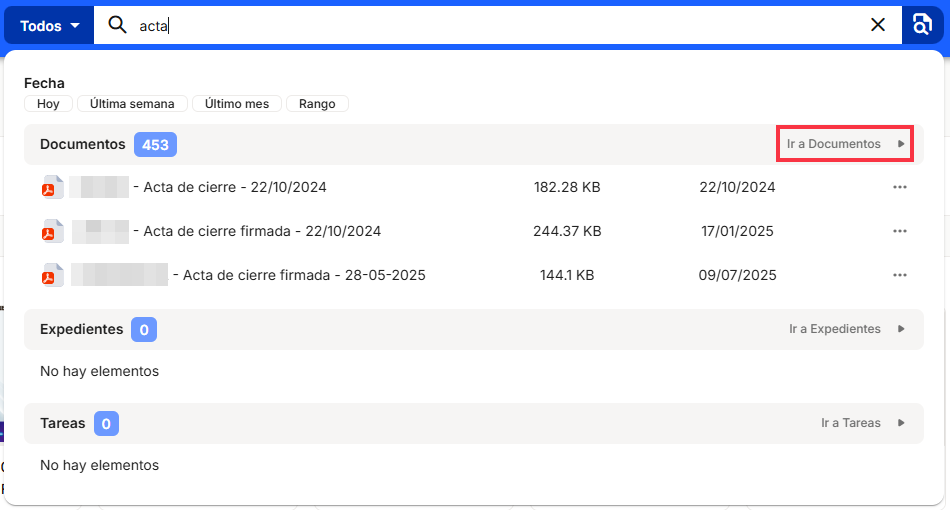Select the Rango date filter
Image resolution: width=950 pixels, height=510 pixels.
pyautogui.click(x=317, y=104)
